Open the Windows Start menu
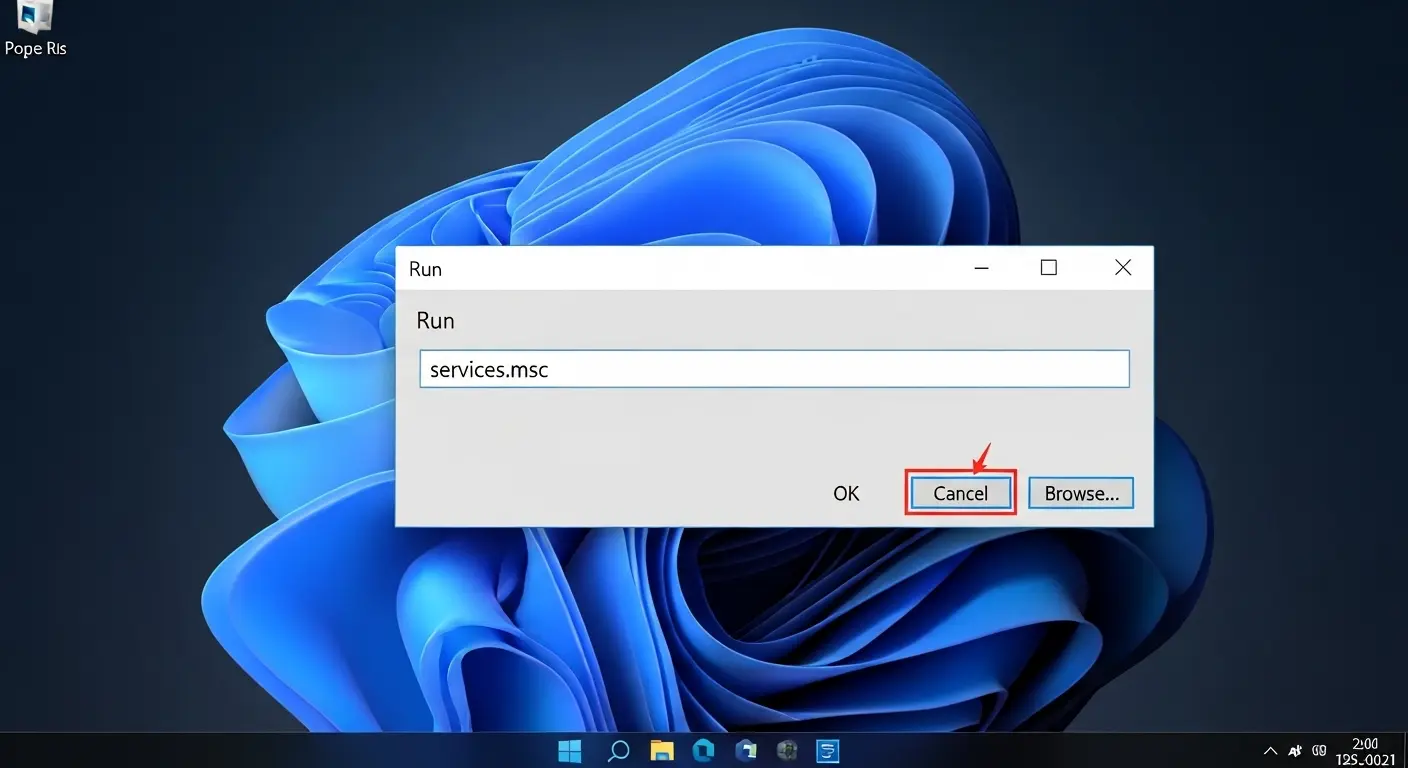The height and width of the screenshot is (768, 1408). coord(570,750)
